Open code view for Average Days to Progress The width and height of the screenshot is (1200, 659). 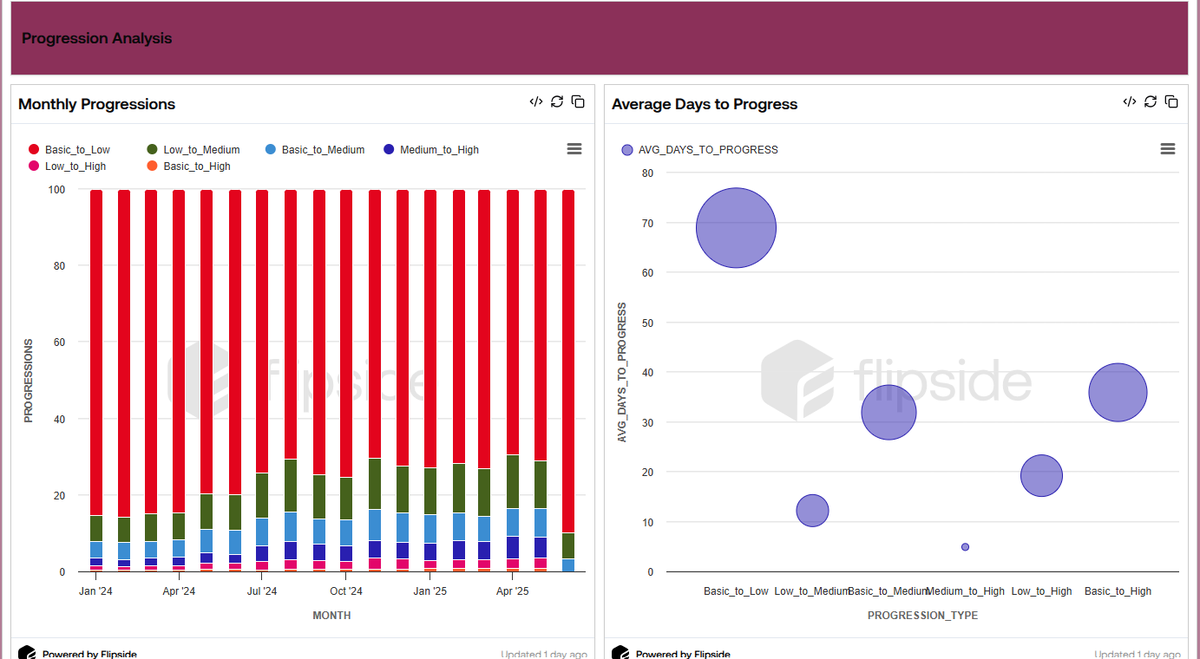coord(1129,102)
